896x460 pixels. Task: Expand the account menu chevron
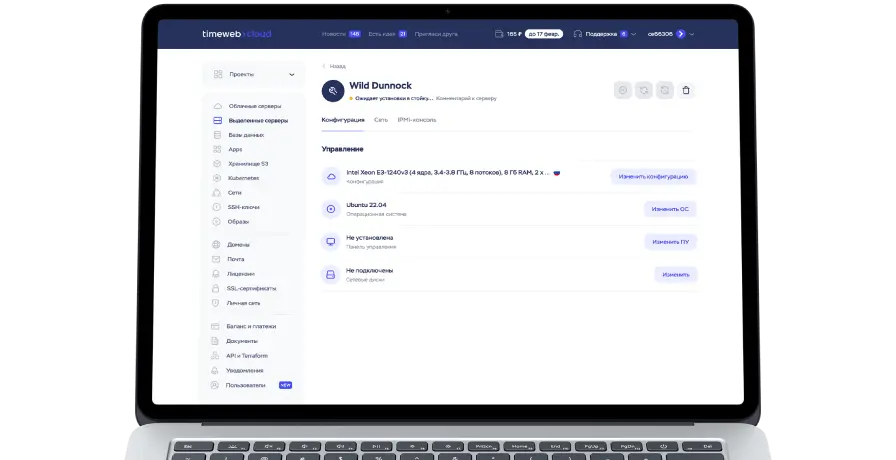pos(692,34)
